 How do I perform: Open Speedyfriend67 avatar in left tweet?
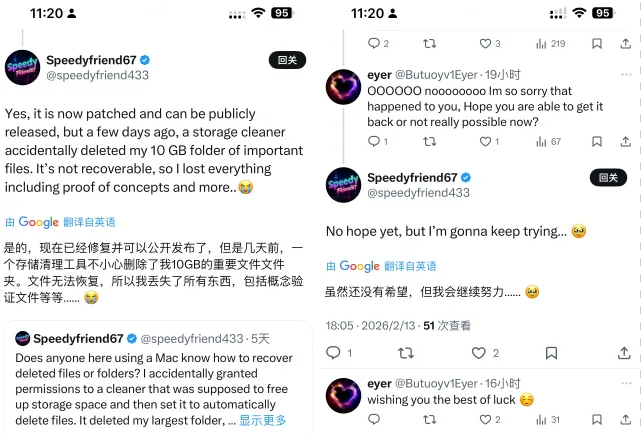[x=22, y=67]
